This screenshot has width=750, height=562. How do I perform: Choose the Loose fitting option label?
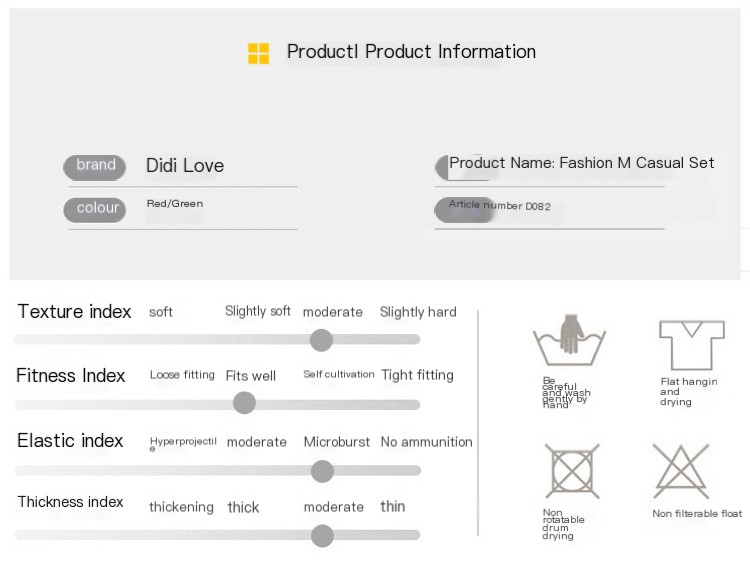click(x=182, y=375)
